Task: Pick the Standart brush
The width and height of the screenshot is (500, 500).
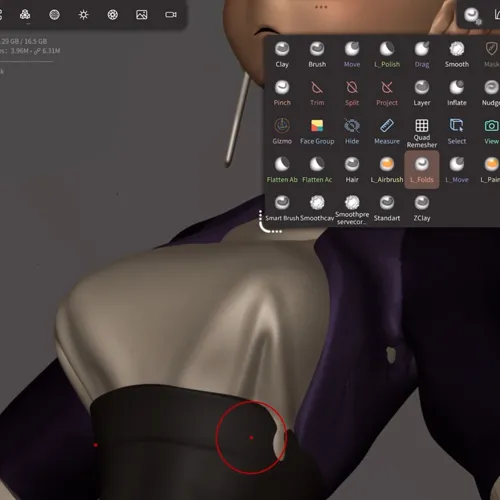Action: (x=387, y=208)
